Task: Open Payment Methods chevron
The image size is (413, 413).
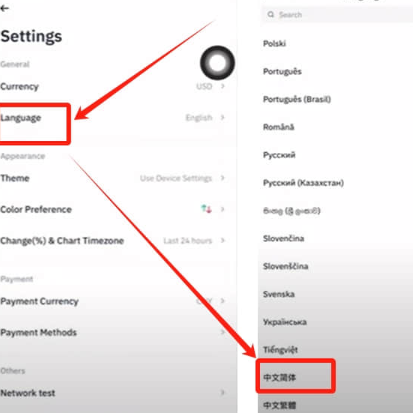Action: pyautogui.click(x=223, y=332)
